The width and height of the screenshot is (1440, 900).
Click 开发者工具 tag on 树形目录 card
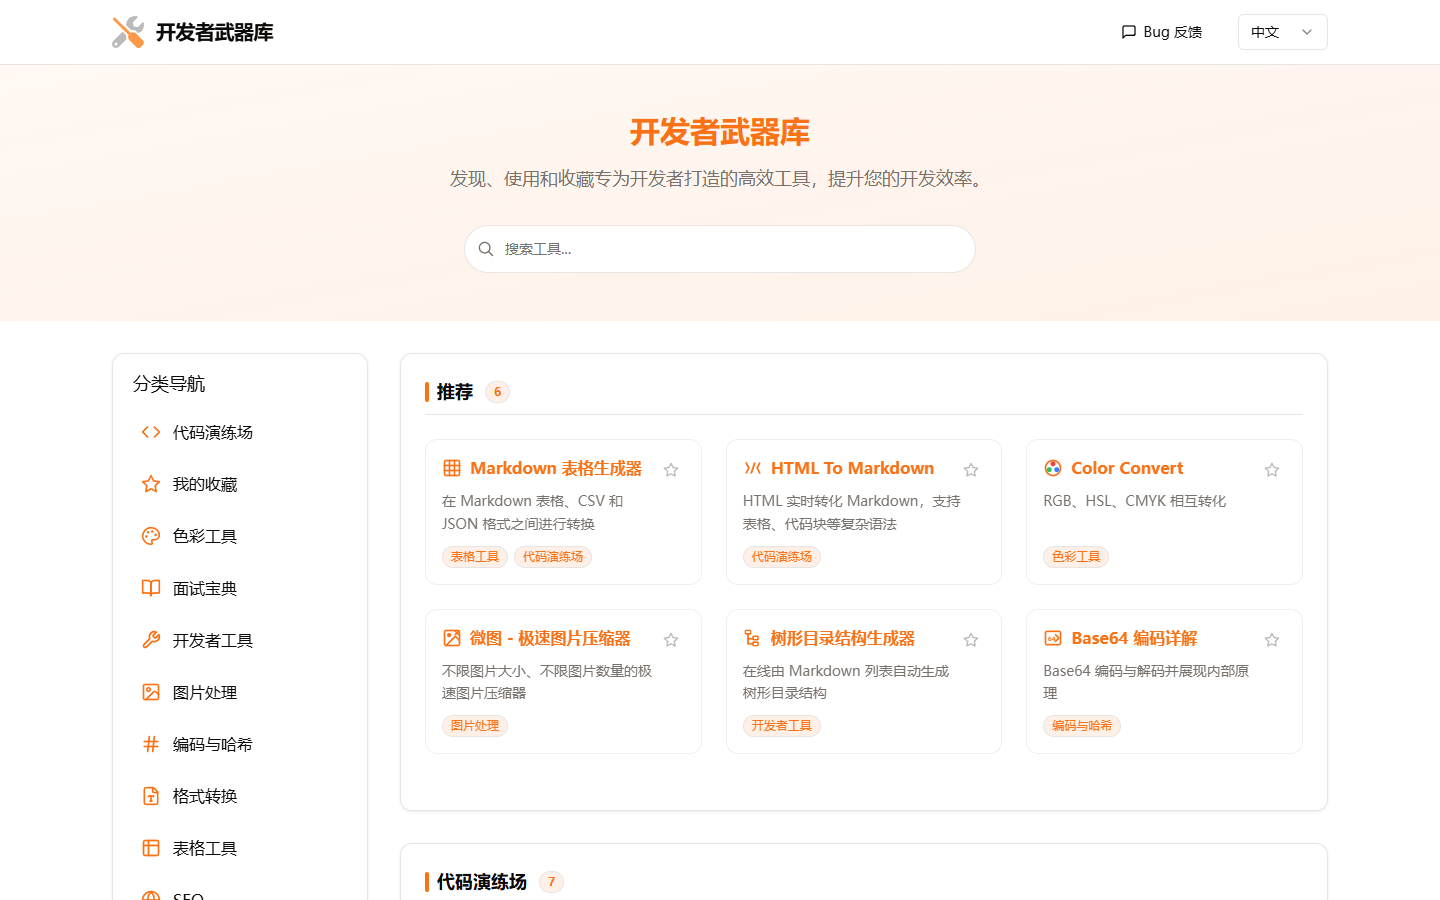[782, 726]
